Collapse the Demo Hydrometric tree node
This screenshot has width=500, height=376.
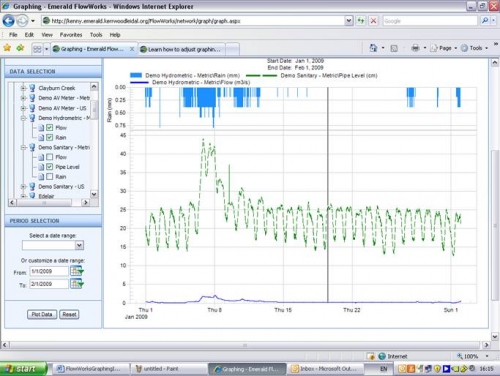tap(23, 118)
